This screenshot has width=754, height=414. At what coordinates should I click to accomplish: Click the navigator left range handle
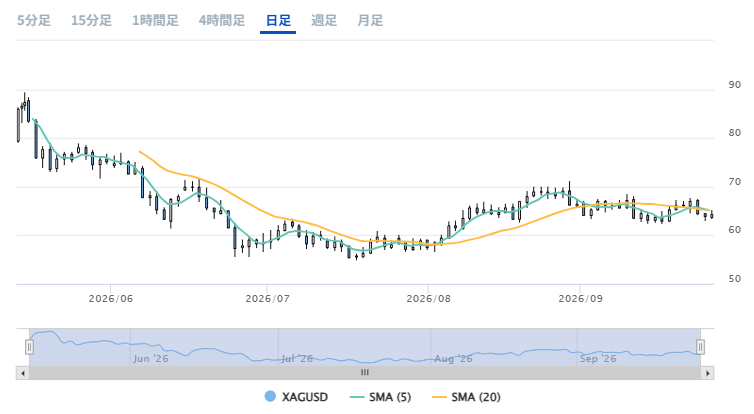tap(29, 347)
